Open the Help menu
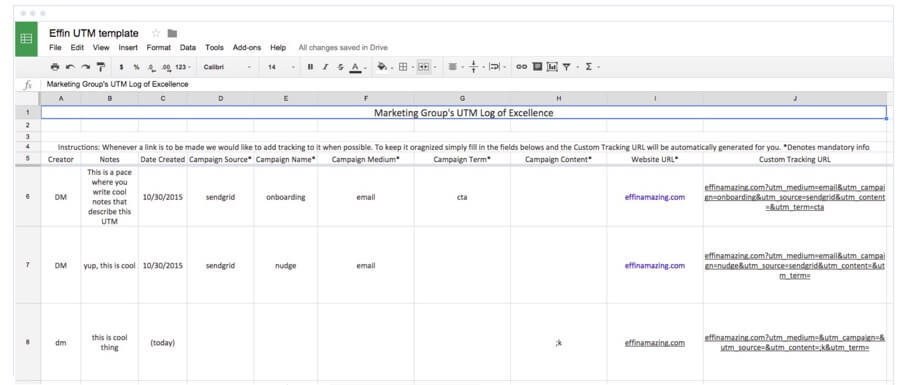The width and height of the screenshot is (901, 385). pos(278,48)
